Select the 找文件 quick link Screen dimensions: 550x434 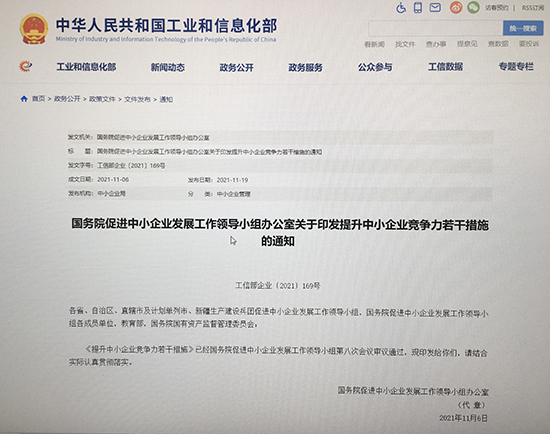coord(405,44)
